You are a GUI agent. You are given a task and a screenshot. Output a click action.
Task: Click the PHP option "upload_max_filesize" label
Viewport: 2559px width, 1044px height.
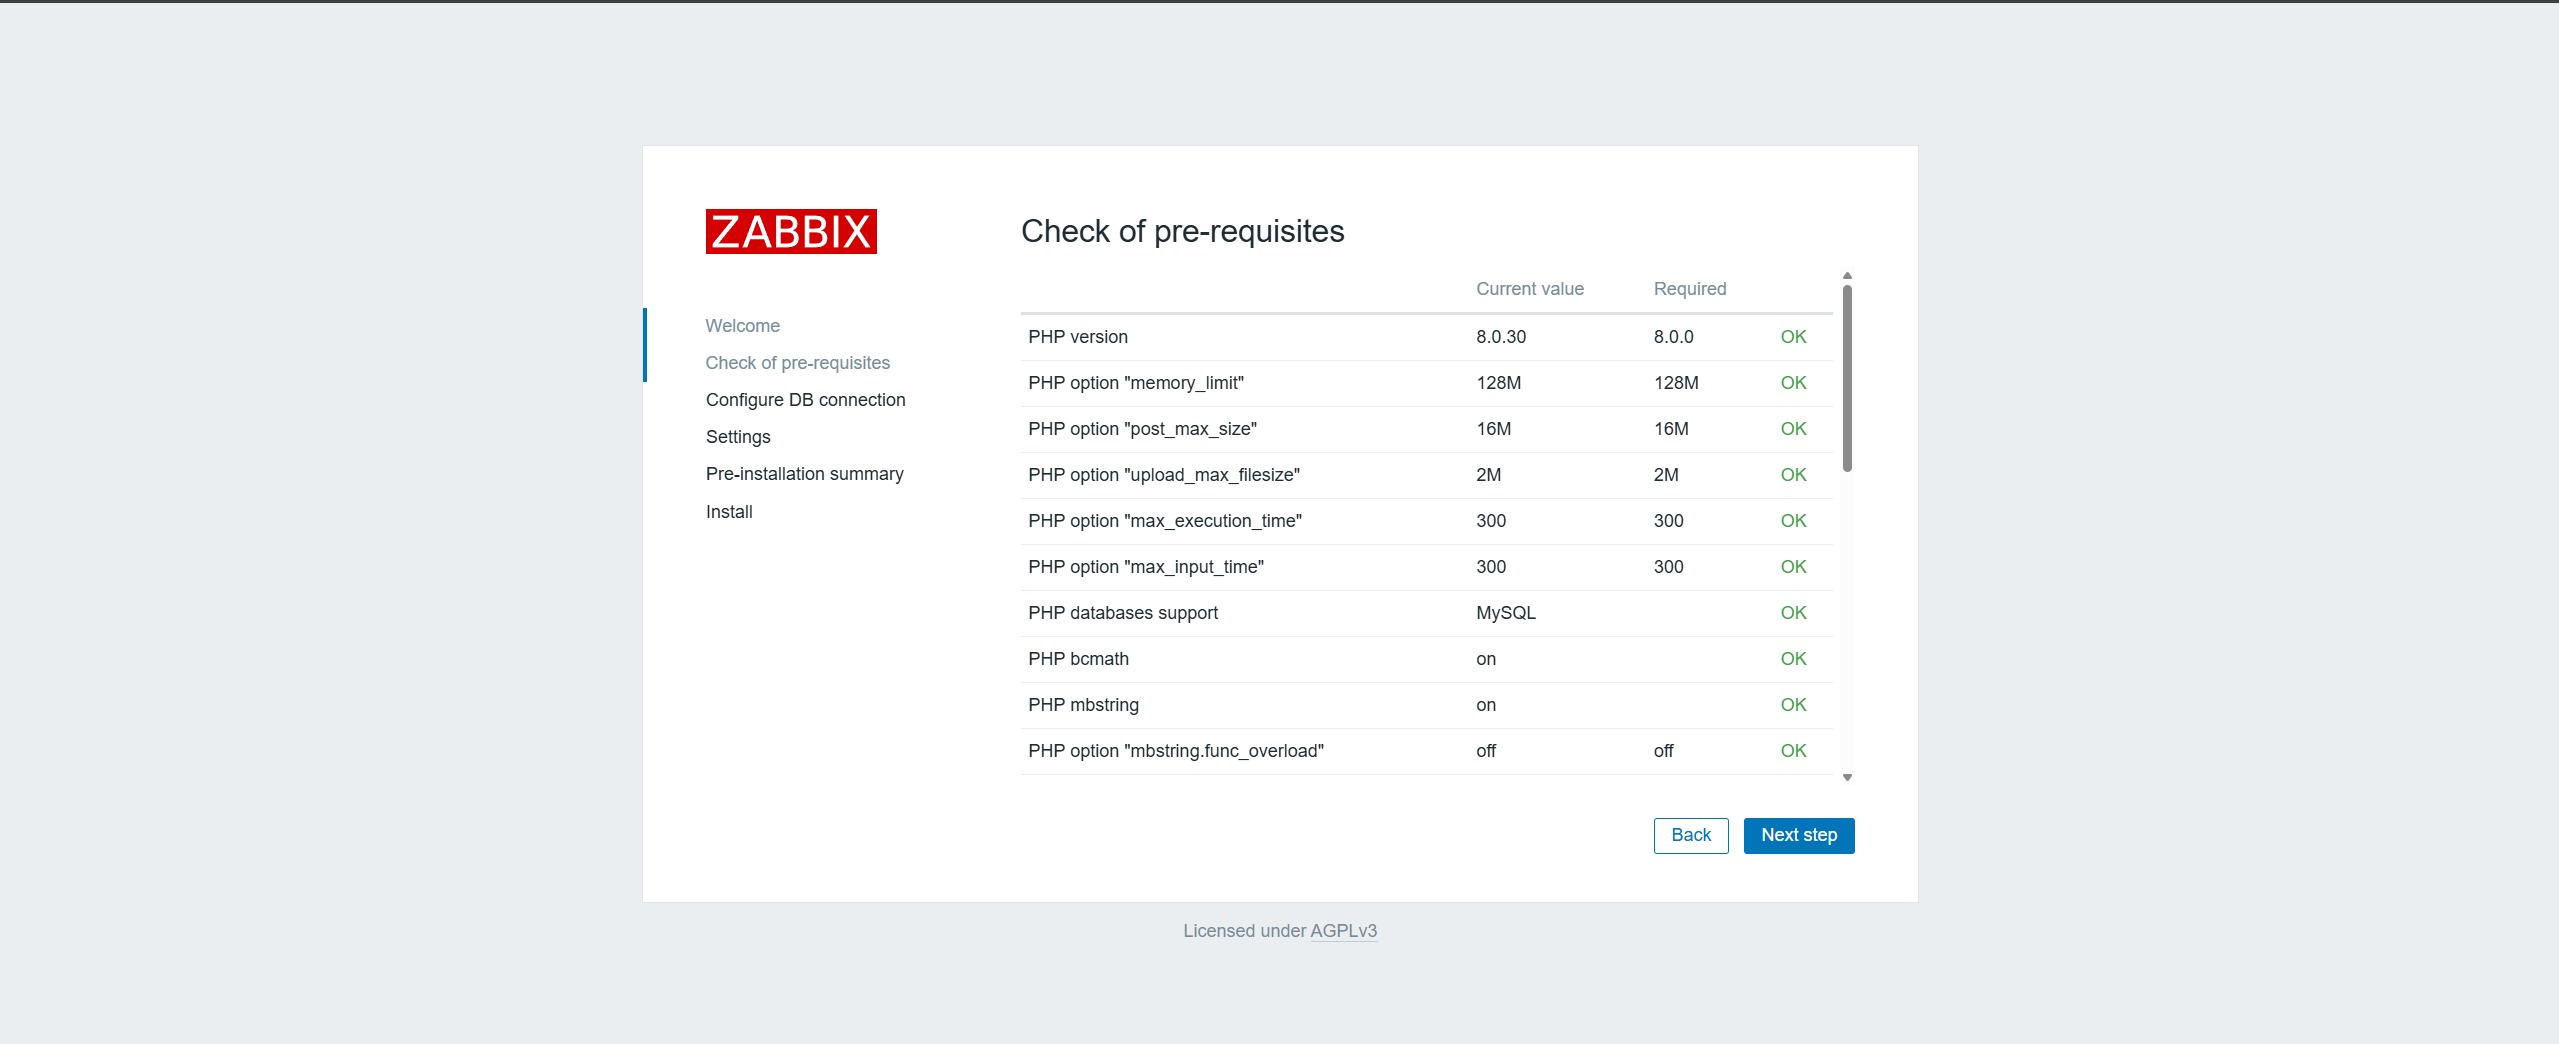[1164, 475]
